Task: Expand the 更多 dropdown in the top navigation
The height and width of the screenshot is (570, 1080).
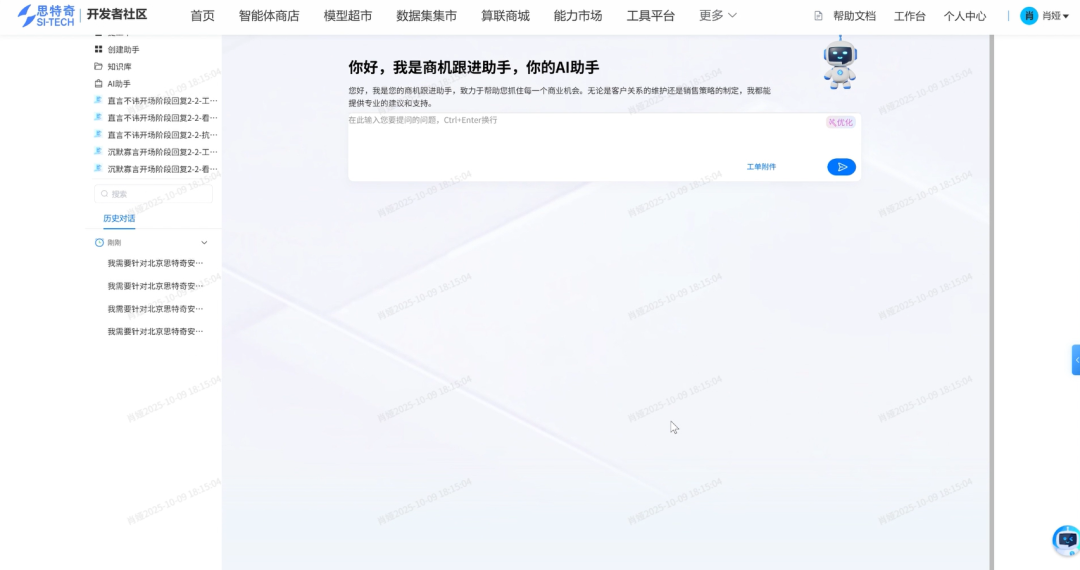Action: coord(718,15)
